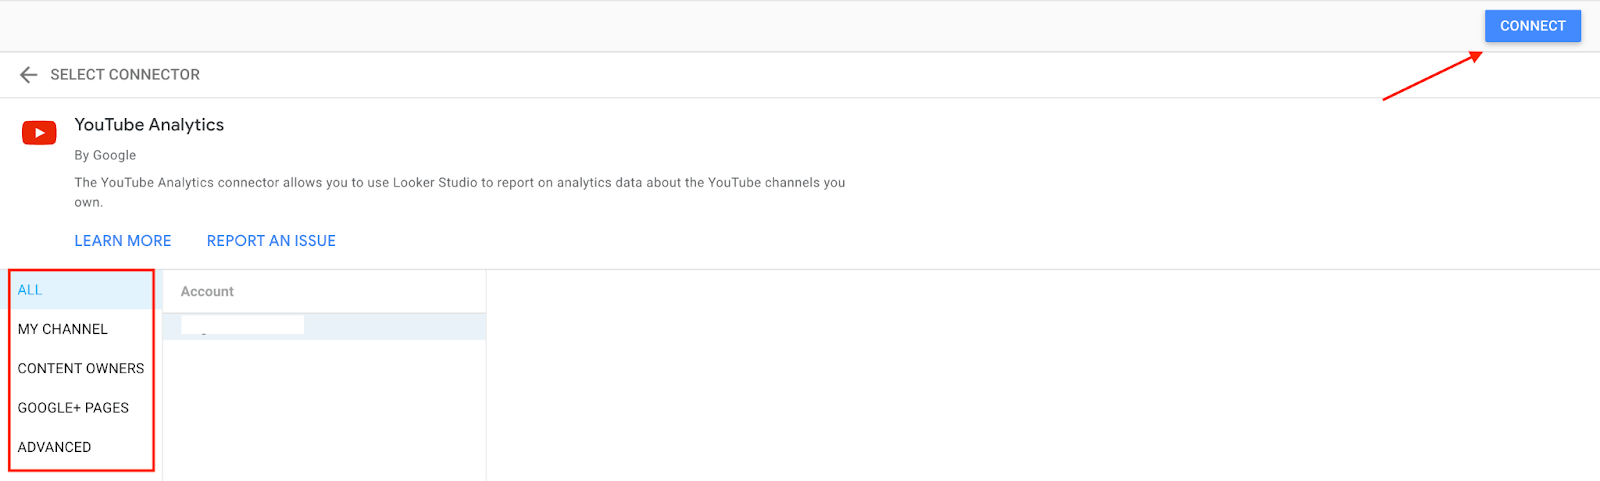Select the YouTube Analytics title
Viewport: 1600px width, 481px height.
click(x=149, y=125)
